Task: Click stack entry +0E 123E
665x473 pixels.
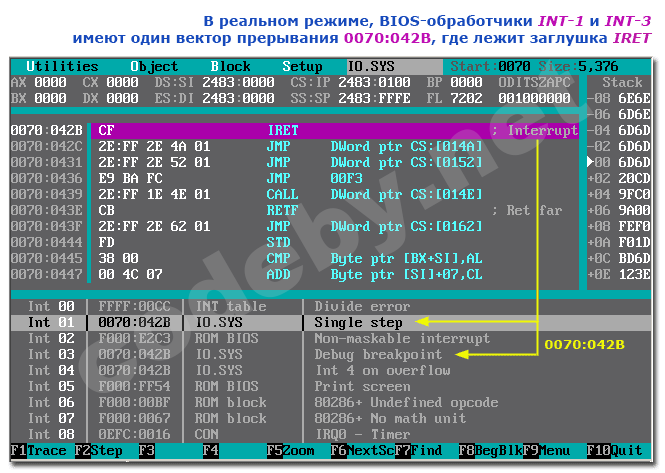Action: (619, 274)
